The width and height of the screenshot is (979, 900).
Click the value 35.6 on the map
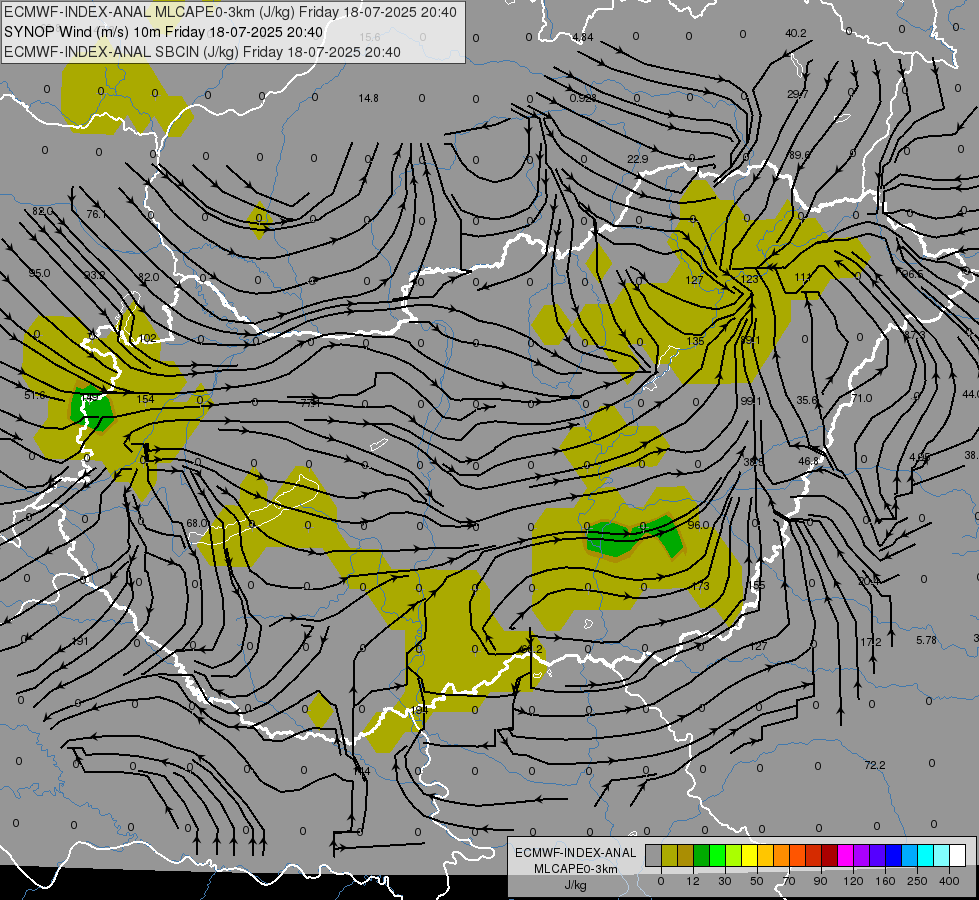pyautogui.click(x=807, y=400)
